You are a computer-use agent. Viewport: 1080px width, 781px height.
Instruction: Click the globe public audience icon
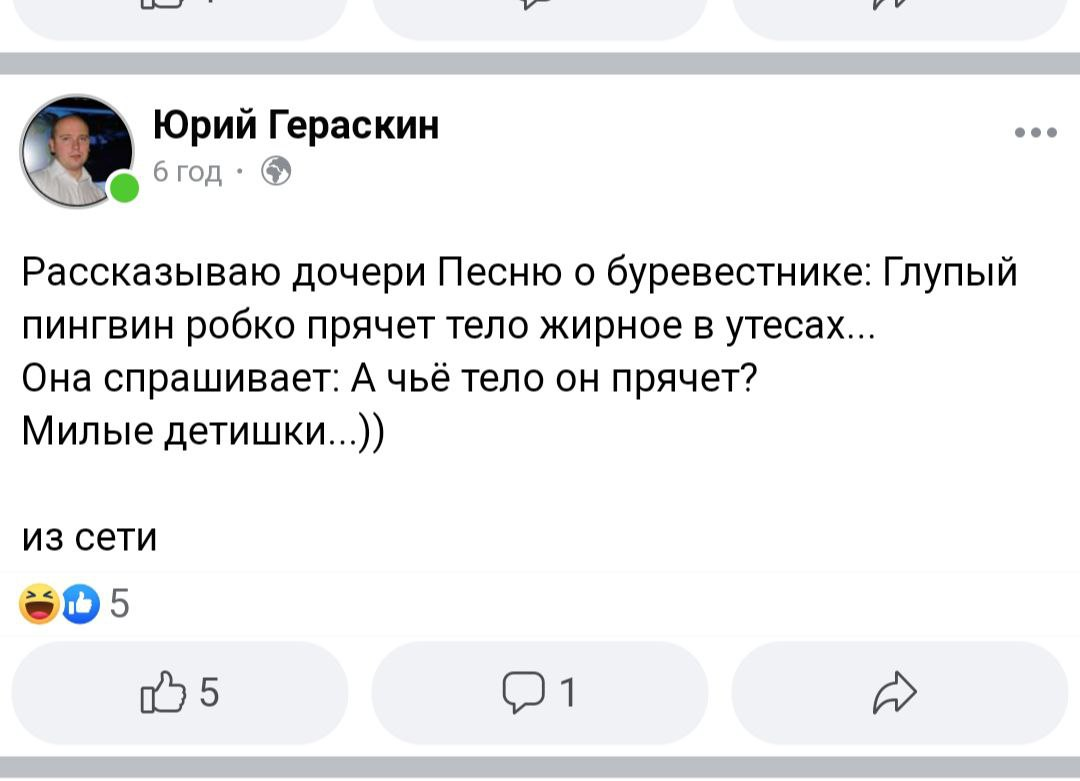pos(276,171)
